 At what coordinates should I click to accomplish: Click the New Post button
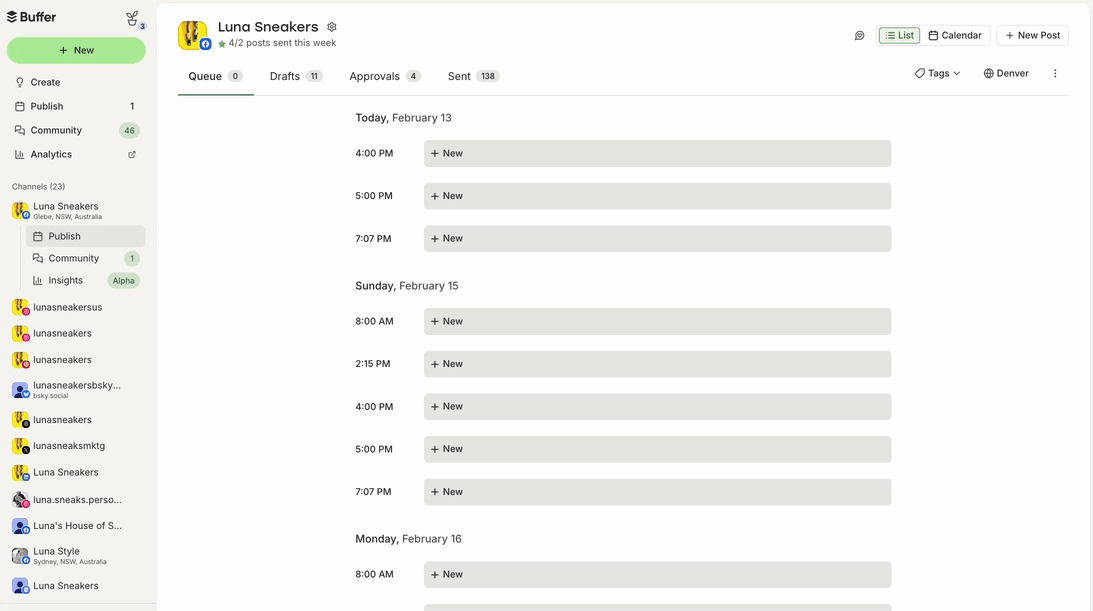tap(1032, 36)
